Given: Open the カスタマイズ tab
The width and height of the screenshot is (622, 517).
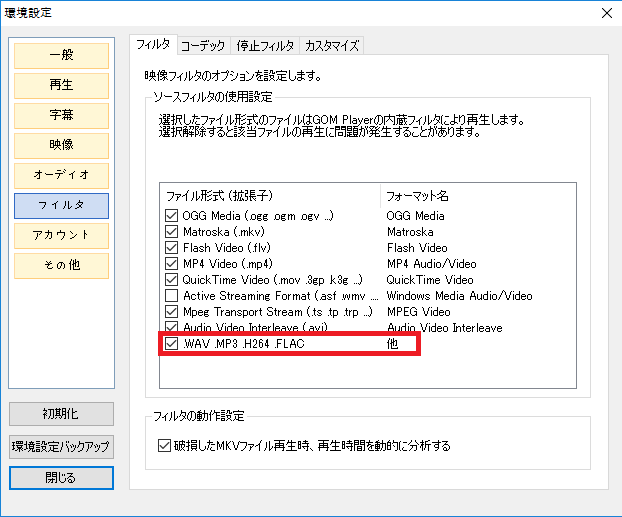Looking at the screenshot, I should click(x=331, y=45).
